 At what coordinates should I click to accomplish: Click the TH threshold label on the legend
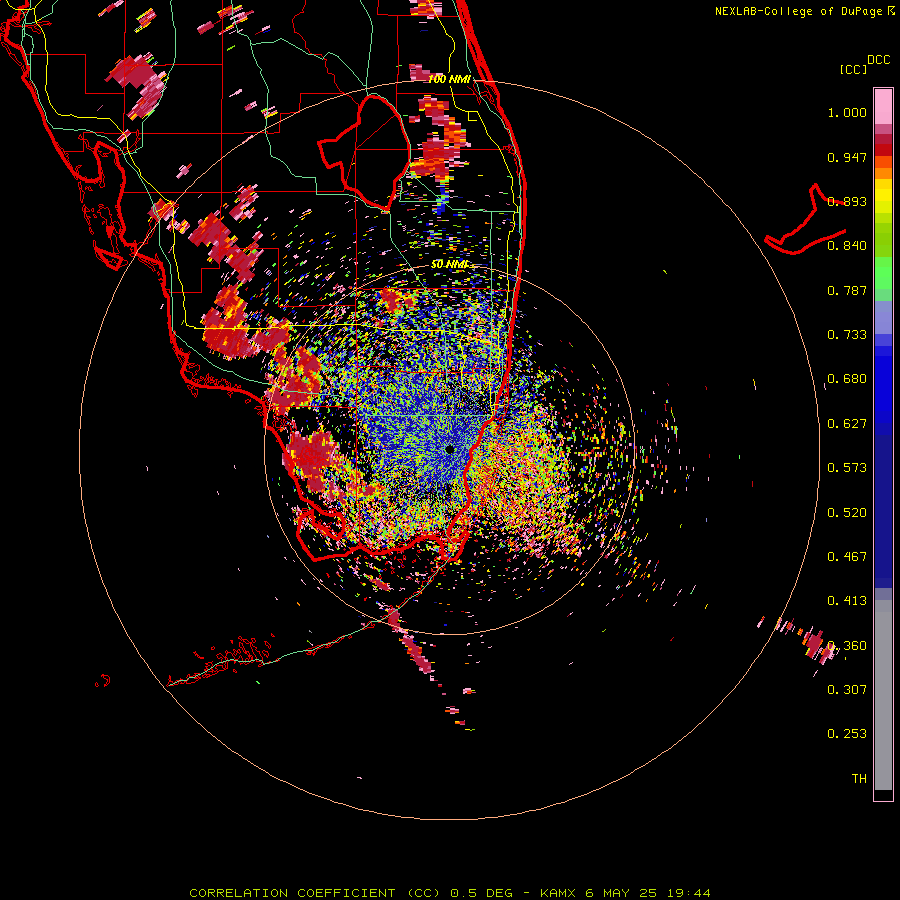[x=859, y=779]
